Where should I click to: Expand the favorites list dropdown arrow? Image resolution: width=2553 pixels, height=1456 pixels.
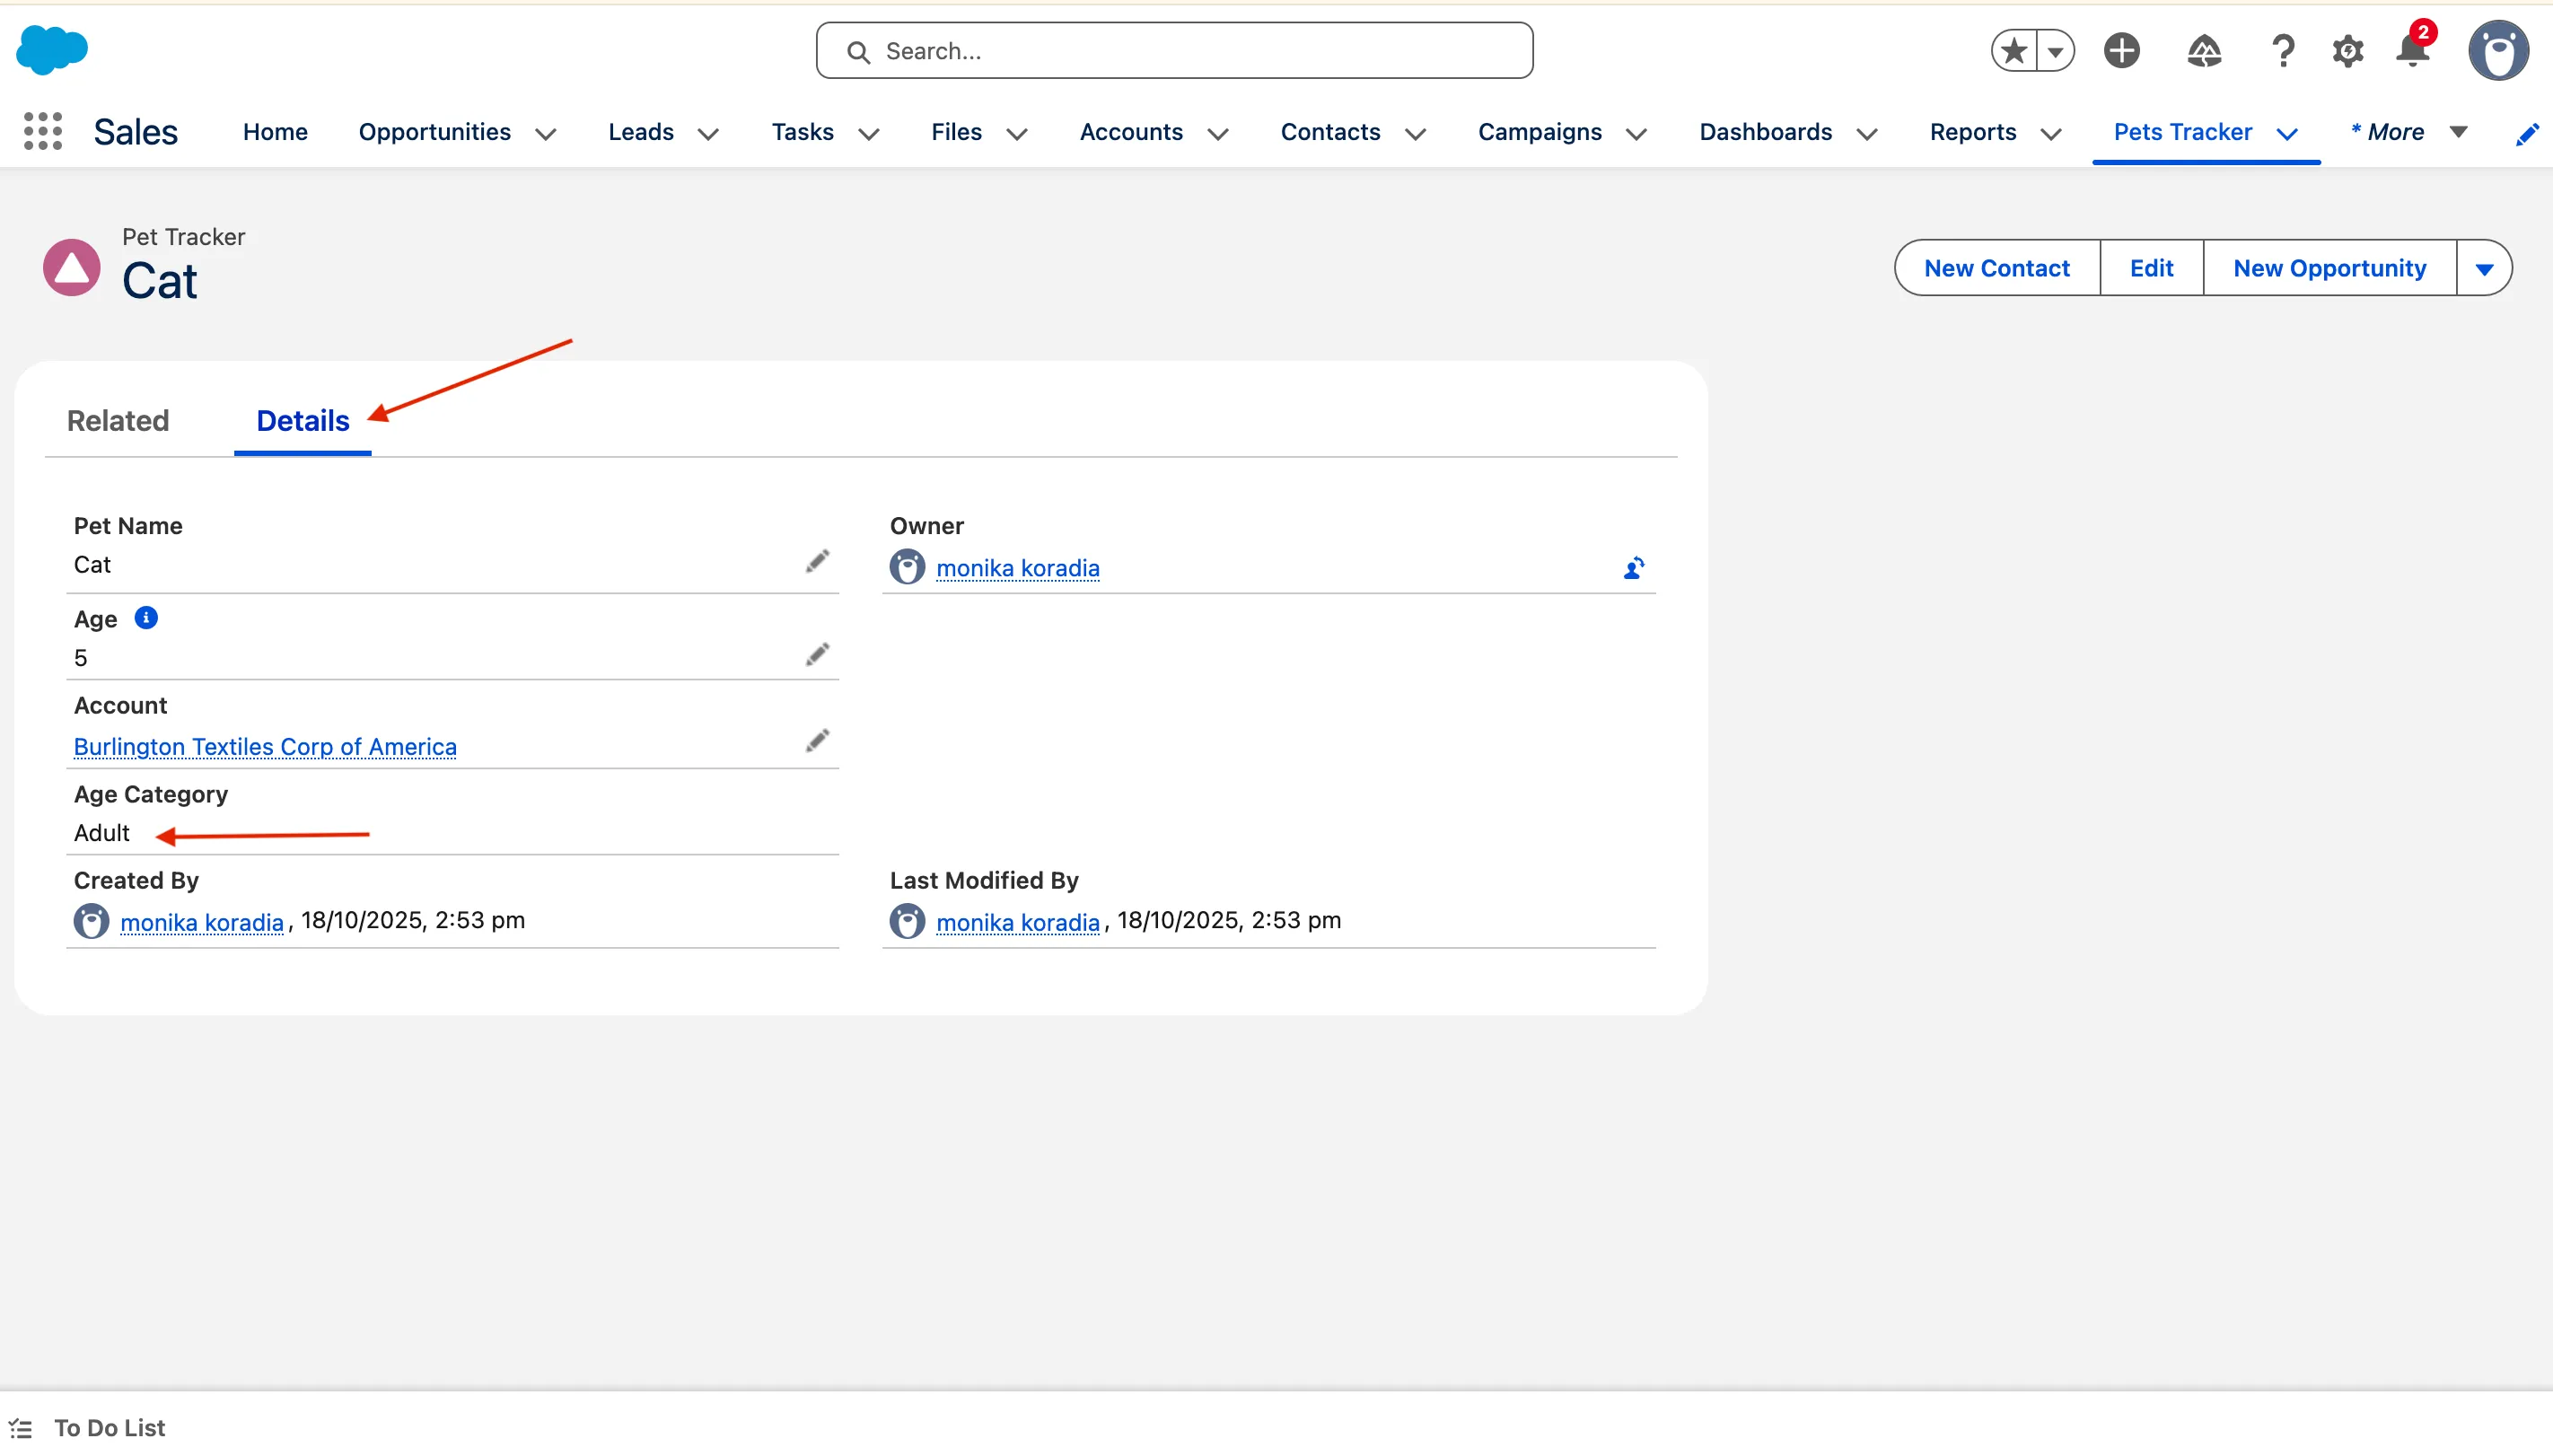point(2055,51)
